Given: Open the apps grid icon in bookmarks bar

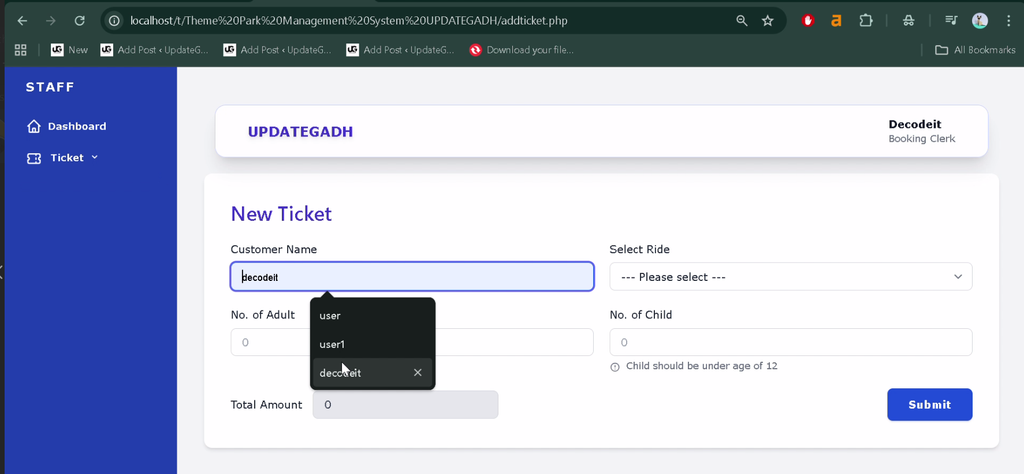Looking at the screenshot, I should (20, 50).
